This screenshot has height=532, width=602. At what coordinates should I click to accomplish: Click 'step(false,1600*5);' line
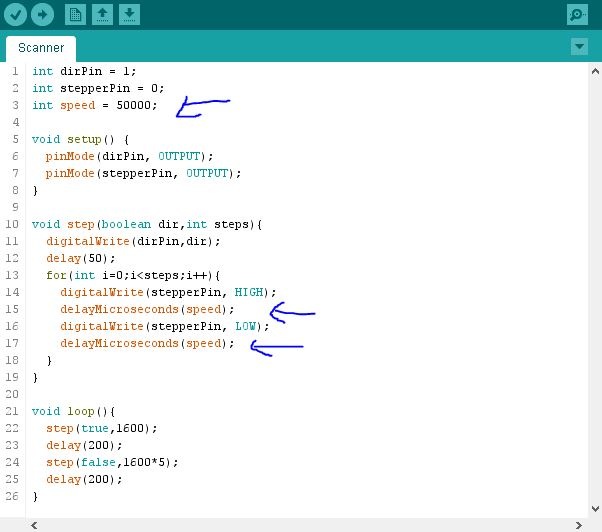pos(112,462)
